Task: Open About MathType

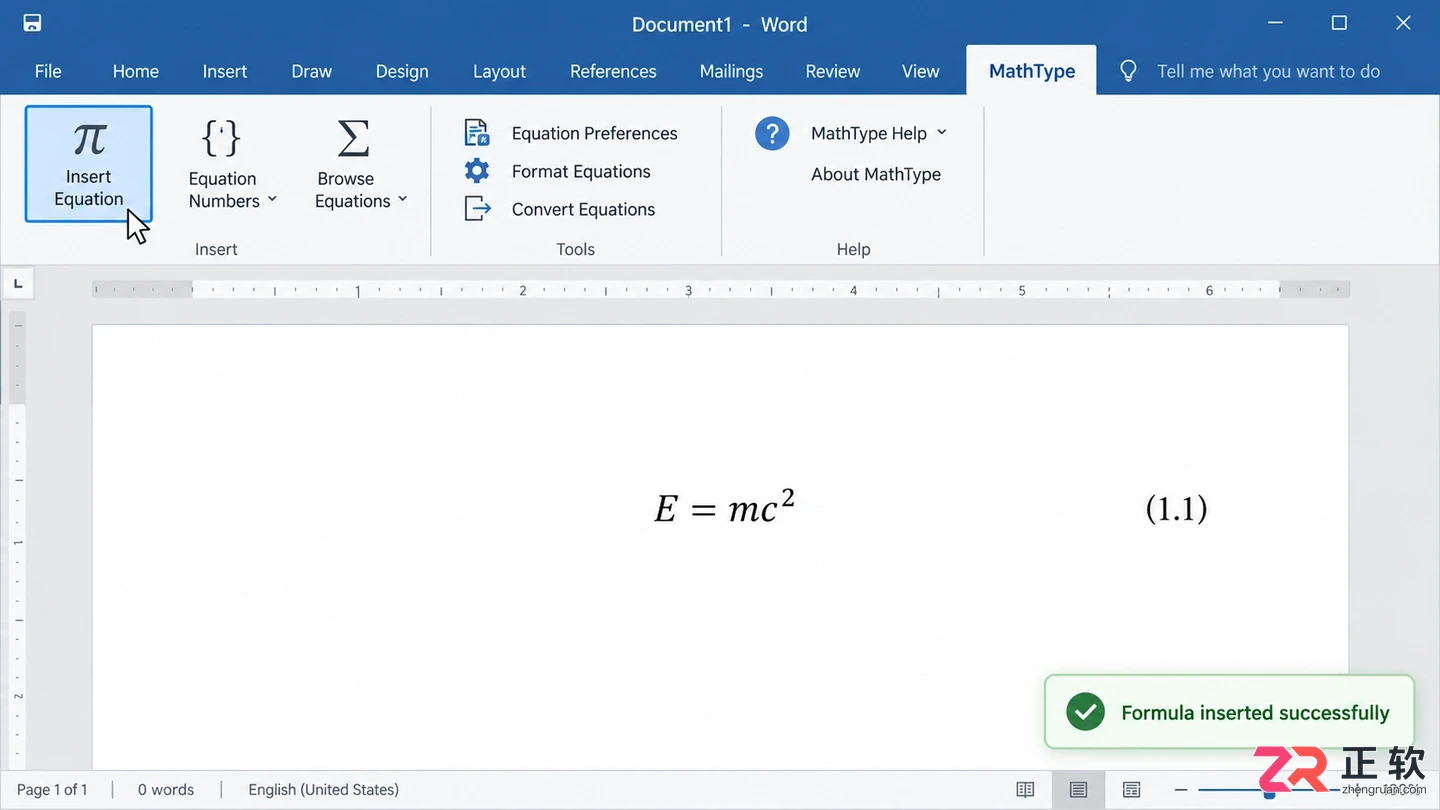Action: [876, 174]
